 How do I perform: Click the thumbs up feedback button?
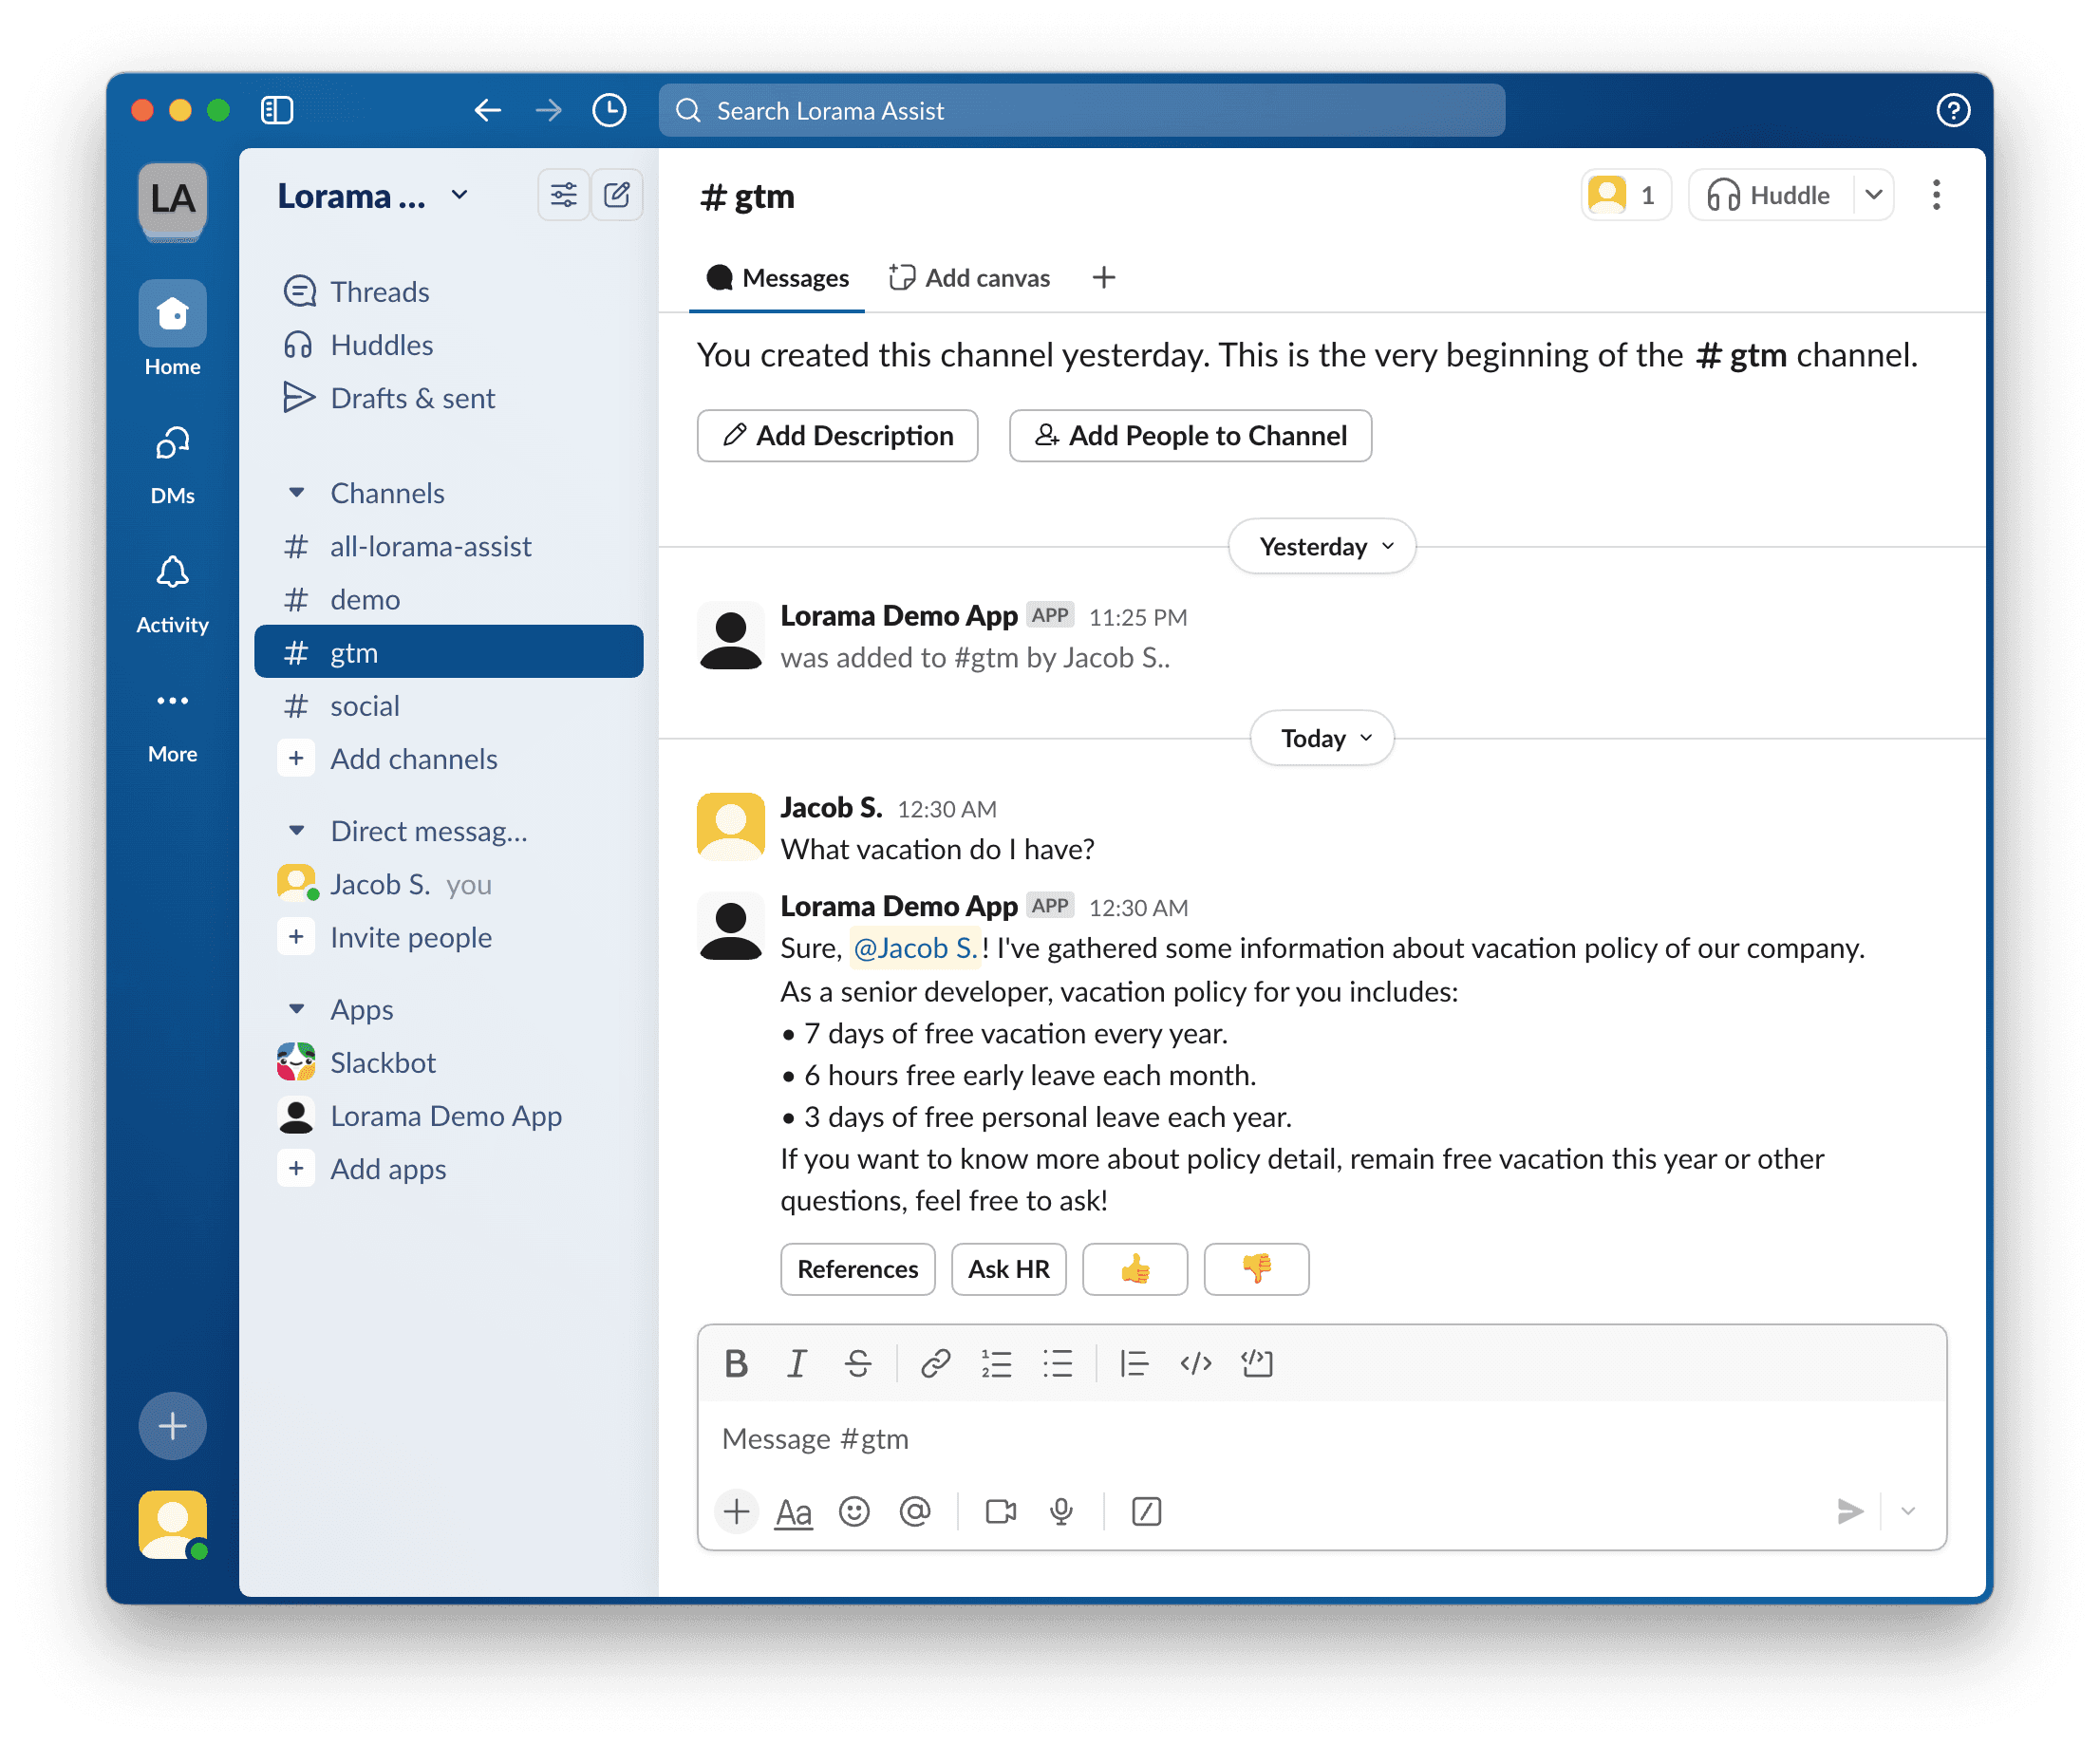(1134, 1269)
